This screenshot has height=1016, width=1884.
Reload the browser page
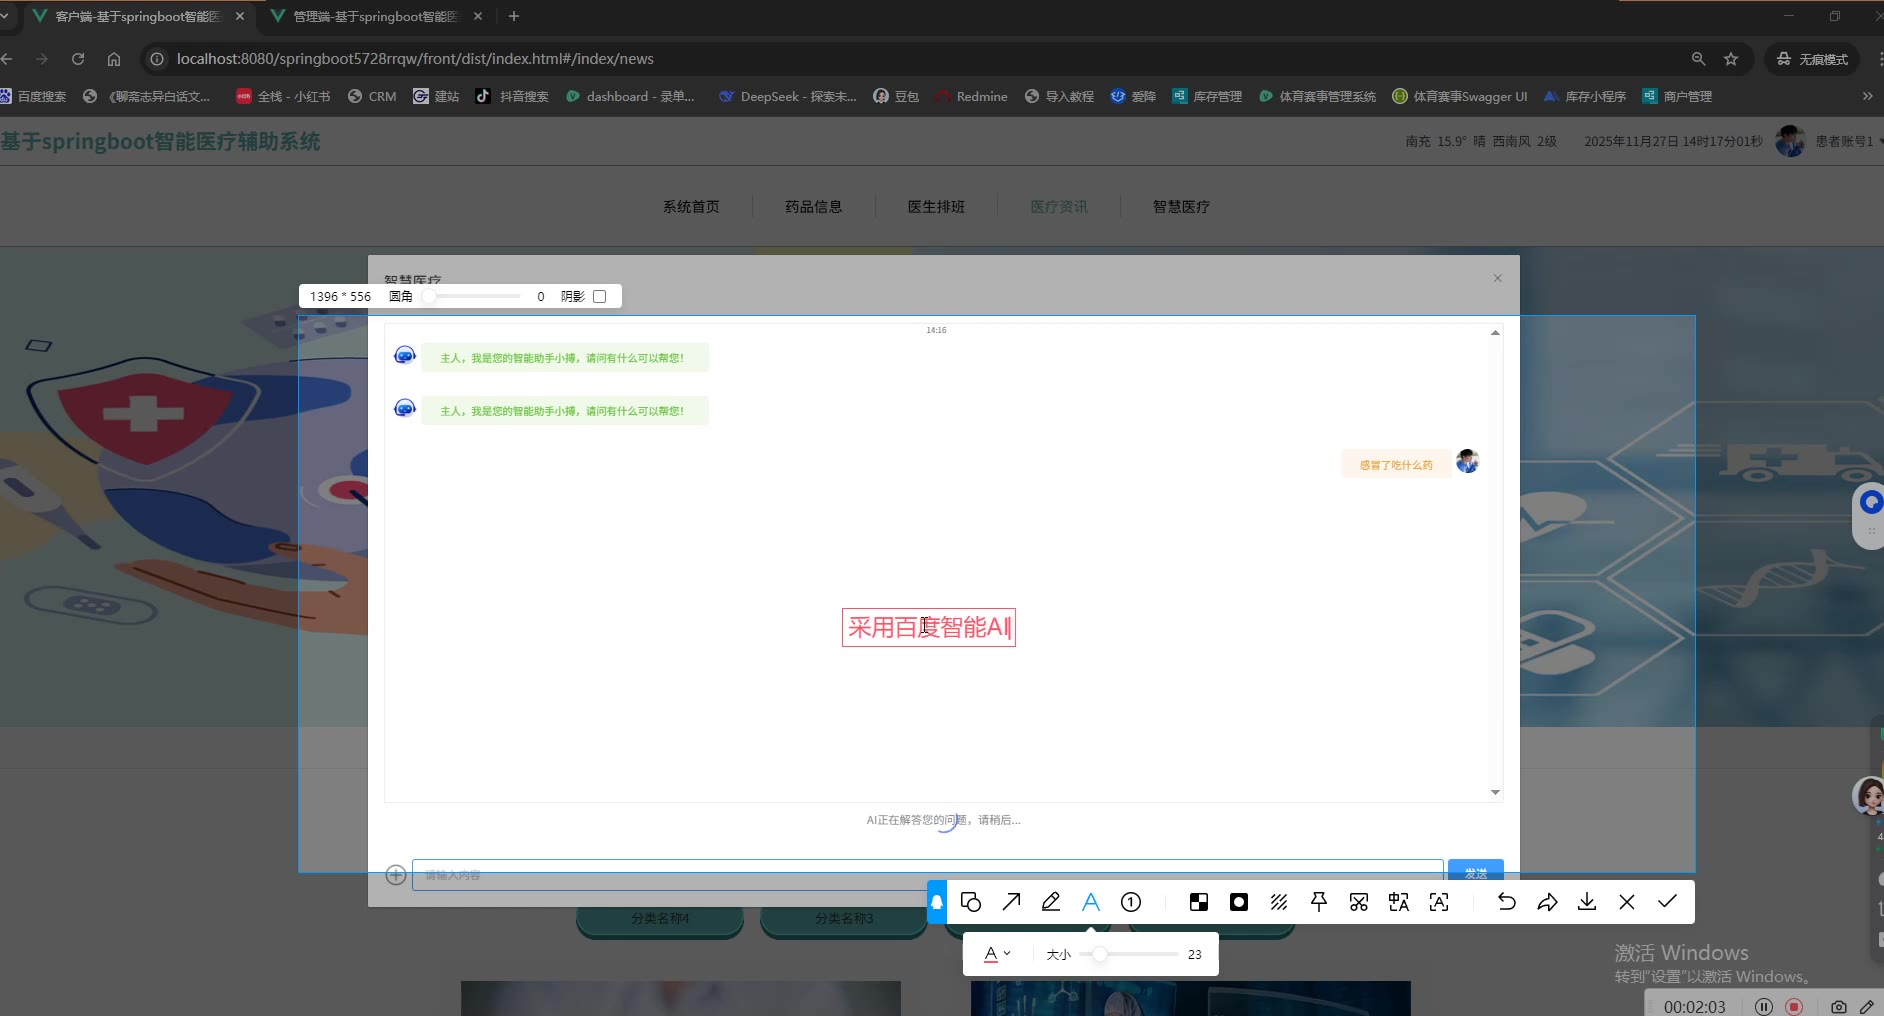pos(78,59)
